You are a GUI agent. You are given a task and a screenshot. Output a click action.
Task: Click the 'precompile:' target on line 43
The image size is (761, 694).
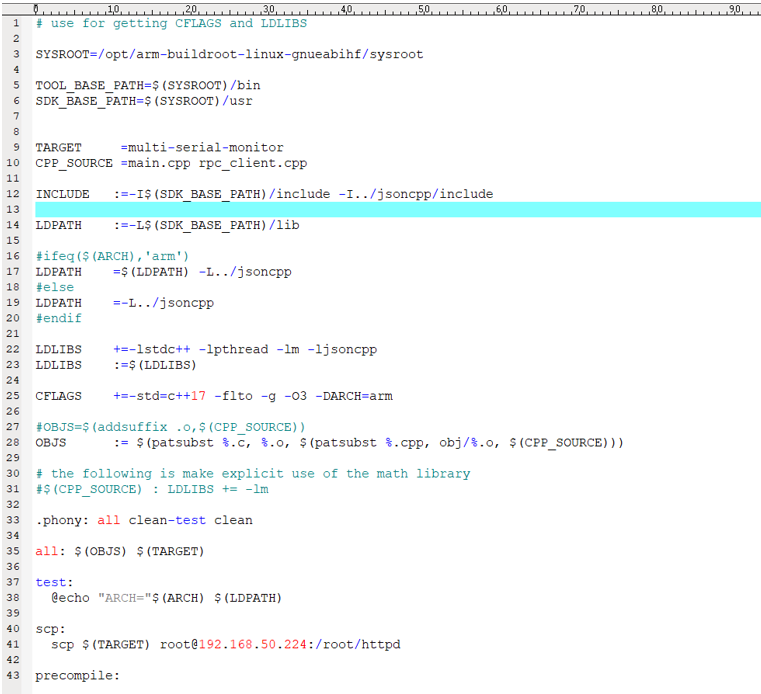coord(78,676)
